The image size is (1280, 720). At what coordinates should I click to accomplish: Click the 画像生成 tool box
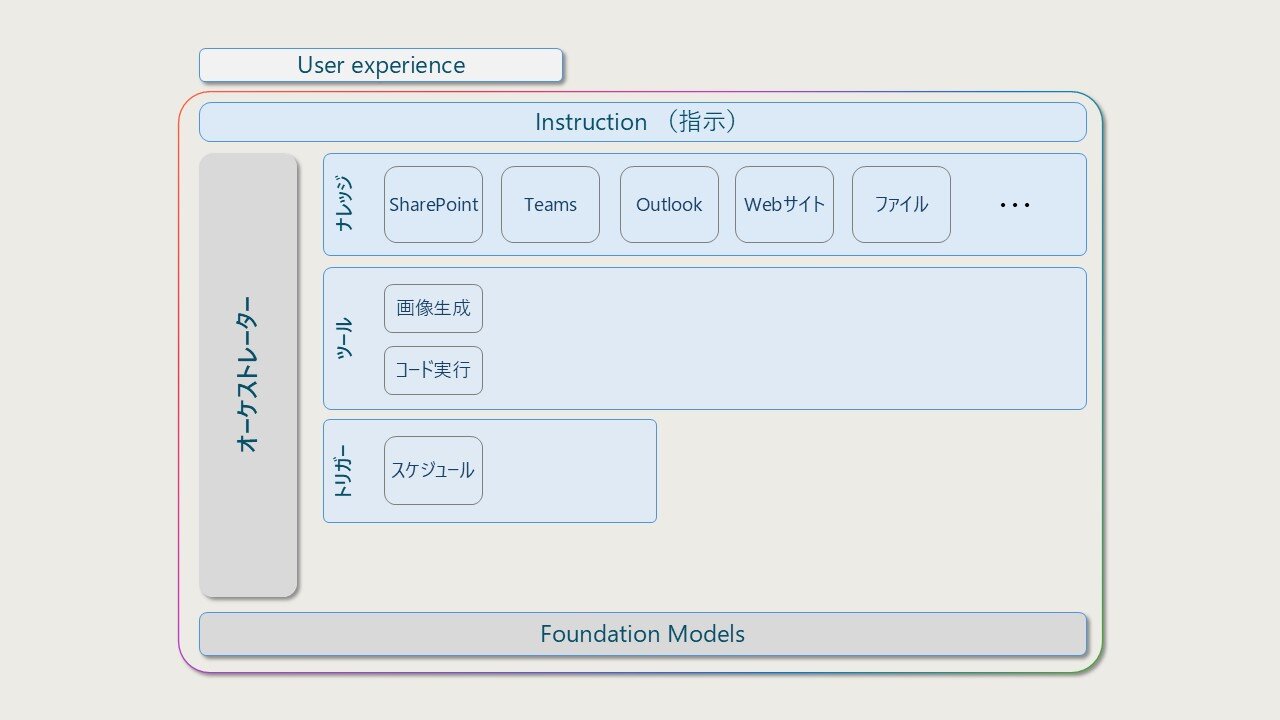tap(433, 308)
